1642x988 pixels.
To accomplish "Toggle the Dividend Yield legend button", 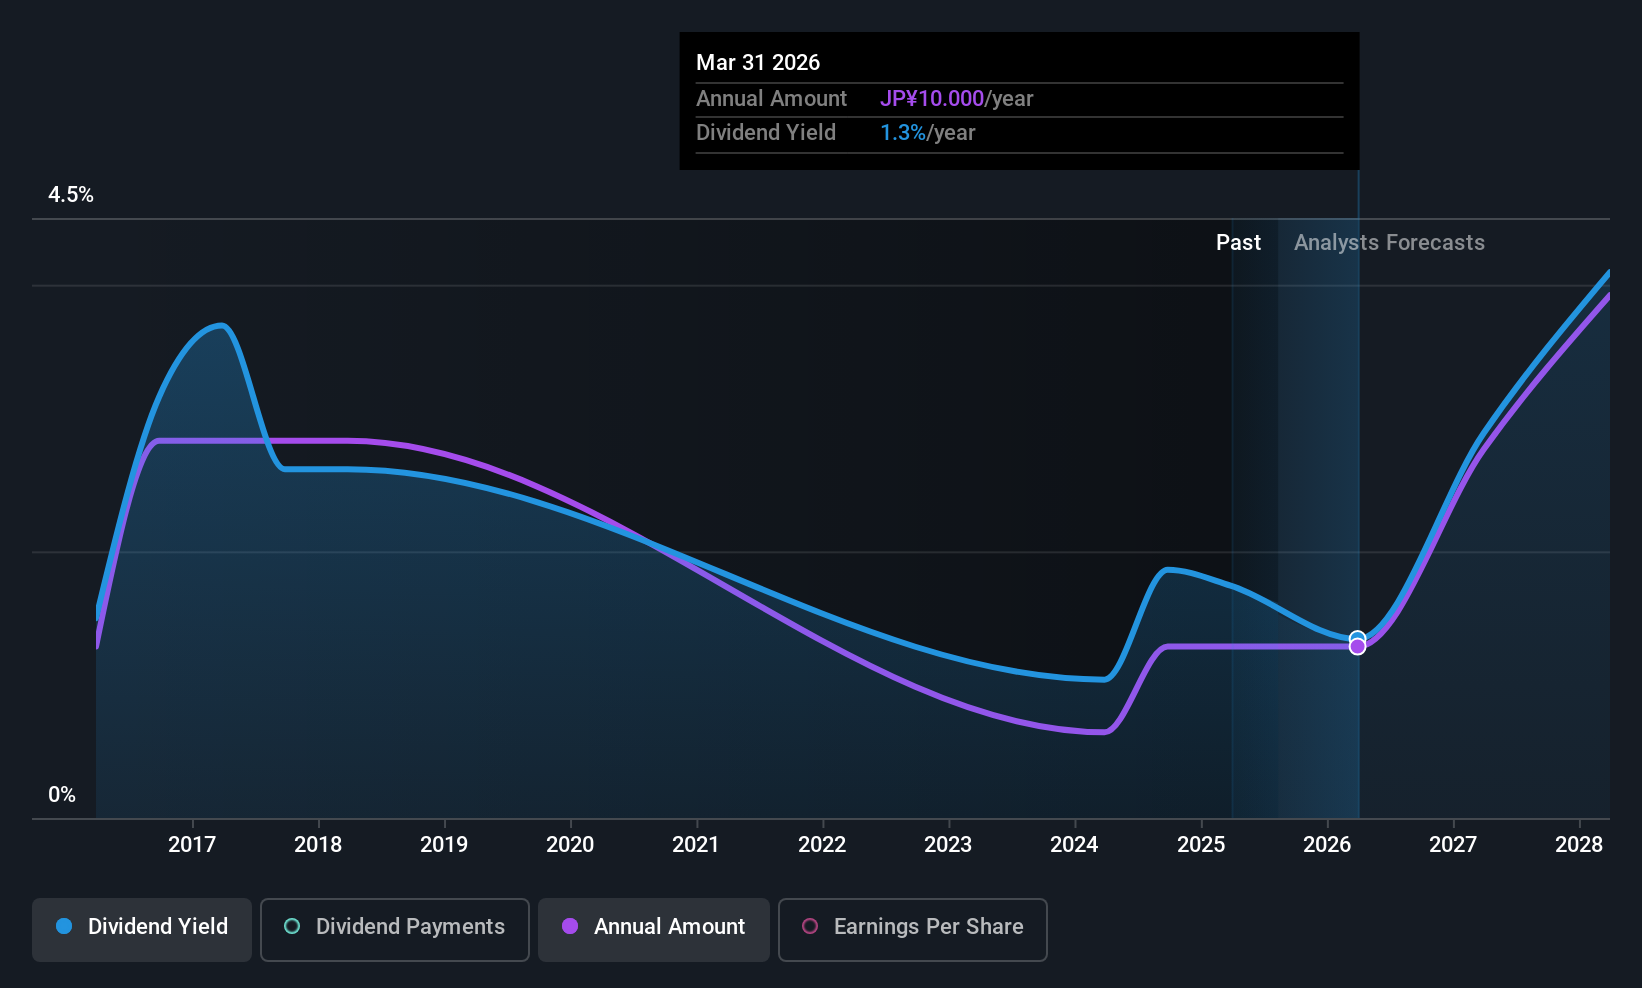I will [x=142, y=929].
